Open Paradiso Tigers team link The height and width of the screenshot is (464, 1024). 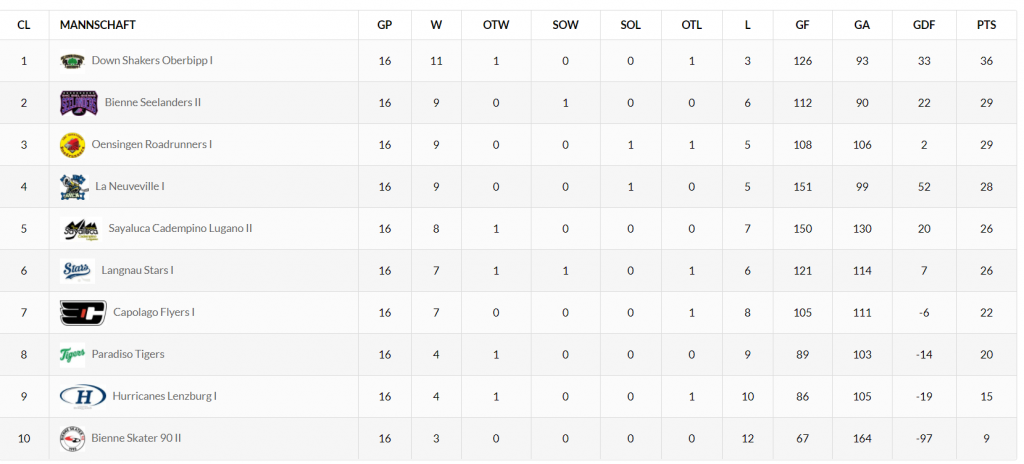coord(128,354)
